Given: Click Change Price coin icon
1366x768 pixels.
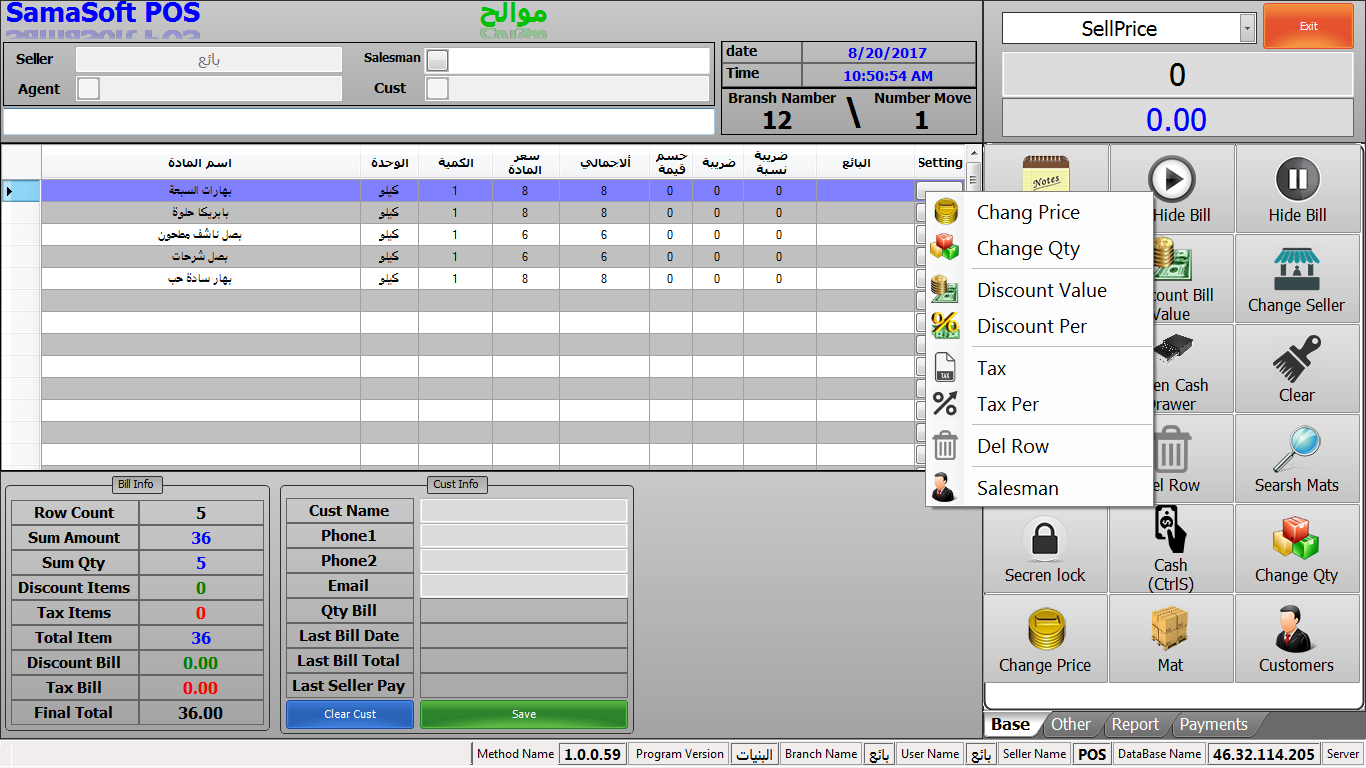Looking at the screenshot, I should coord(1045,630).
